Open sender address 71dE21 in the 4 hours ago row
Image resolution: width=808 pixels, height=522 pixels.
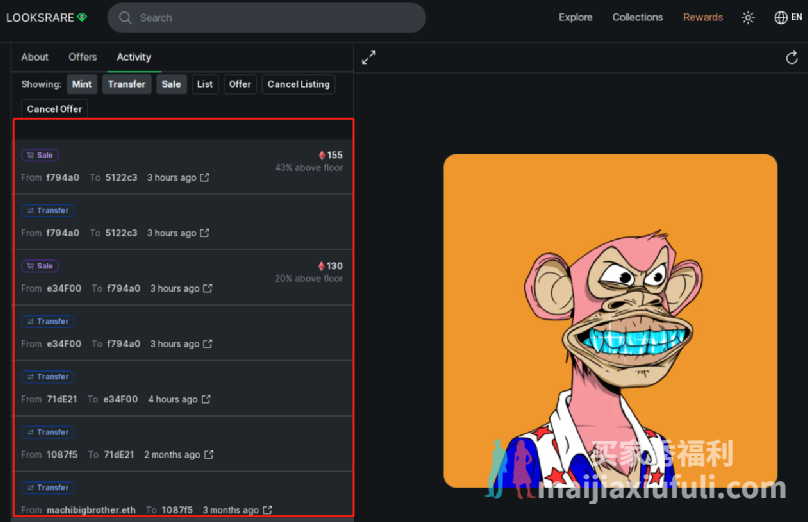click(62, 399)
